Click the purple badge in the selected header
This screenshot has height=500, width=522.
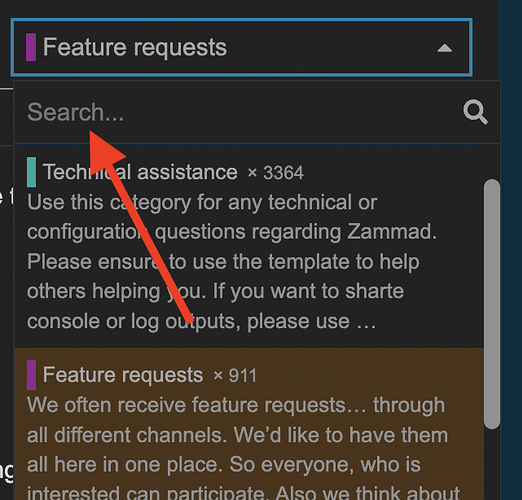tap(31, 47)
